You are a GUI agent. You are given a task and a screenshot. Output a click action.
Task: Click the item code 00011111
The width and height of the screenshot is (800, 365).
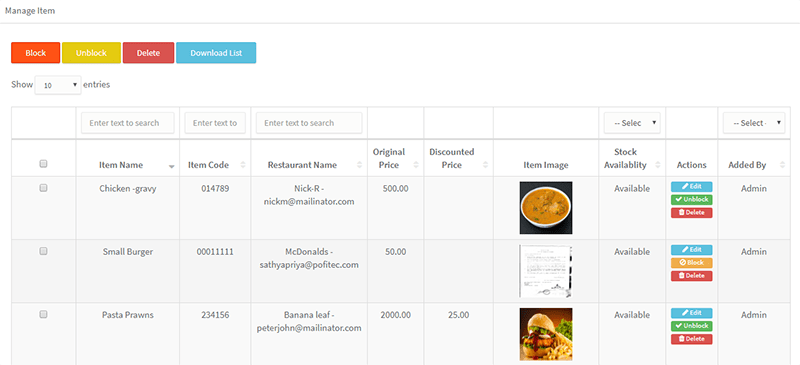pyautogui.click(x=215, y=252)
